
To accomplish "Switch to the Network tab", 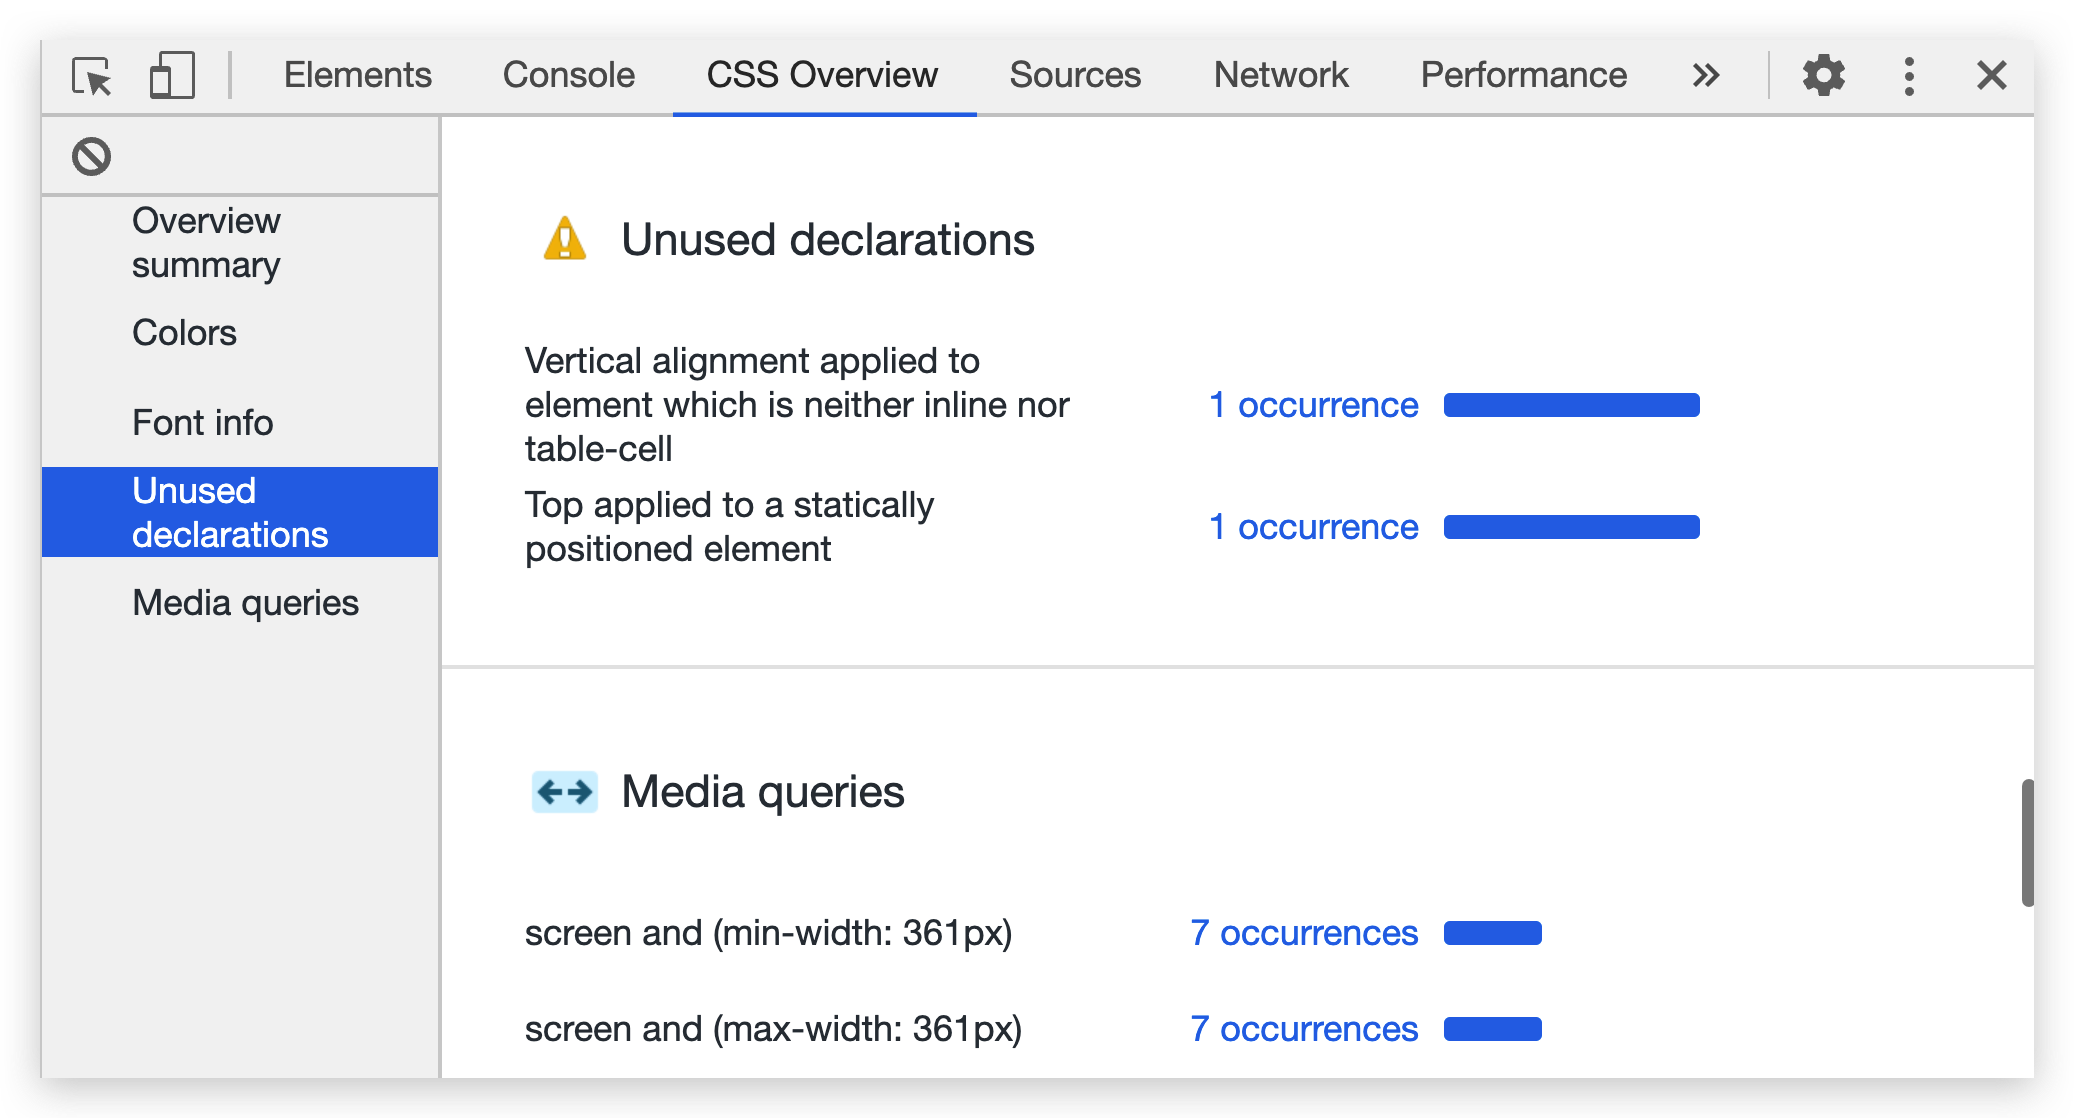I will 1280,76.
